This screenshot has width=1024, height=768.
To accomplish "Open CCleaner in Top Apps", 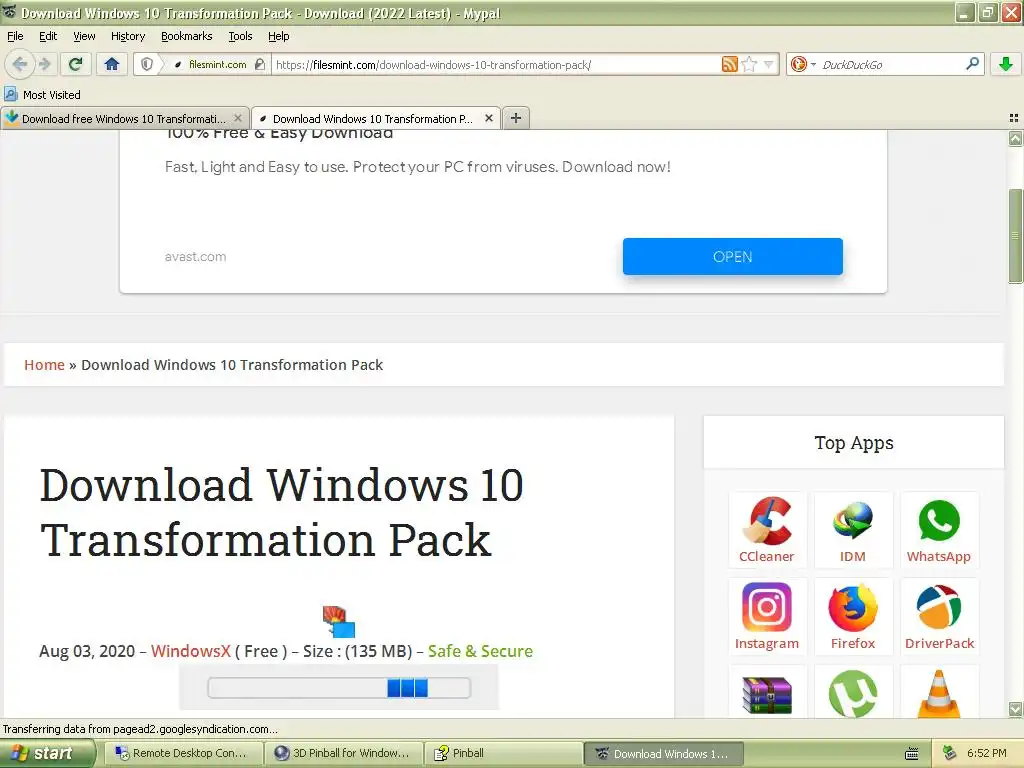I will pos(767,530).
